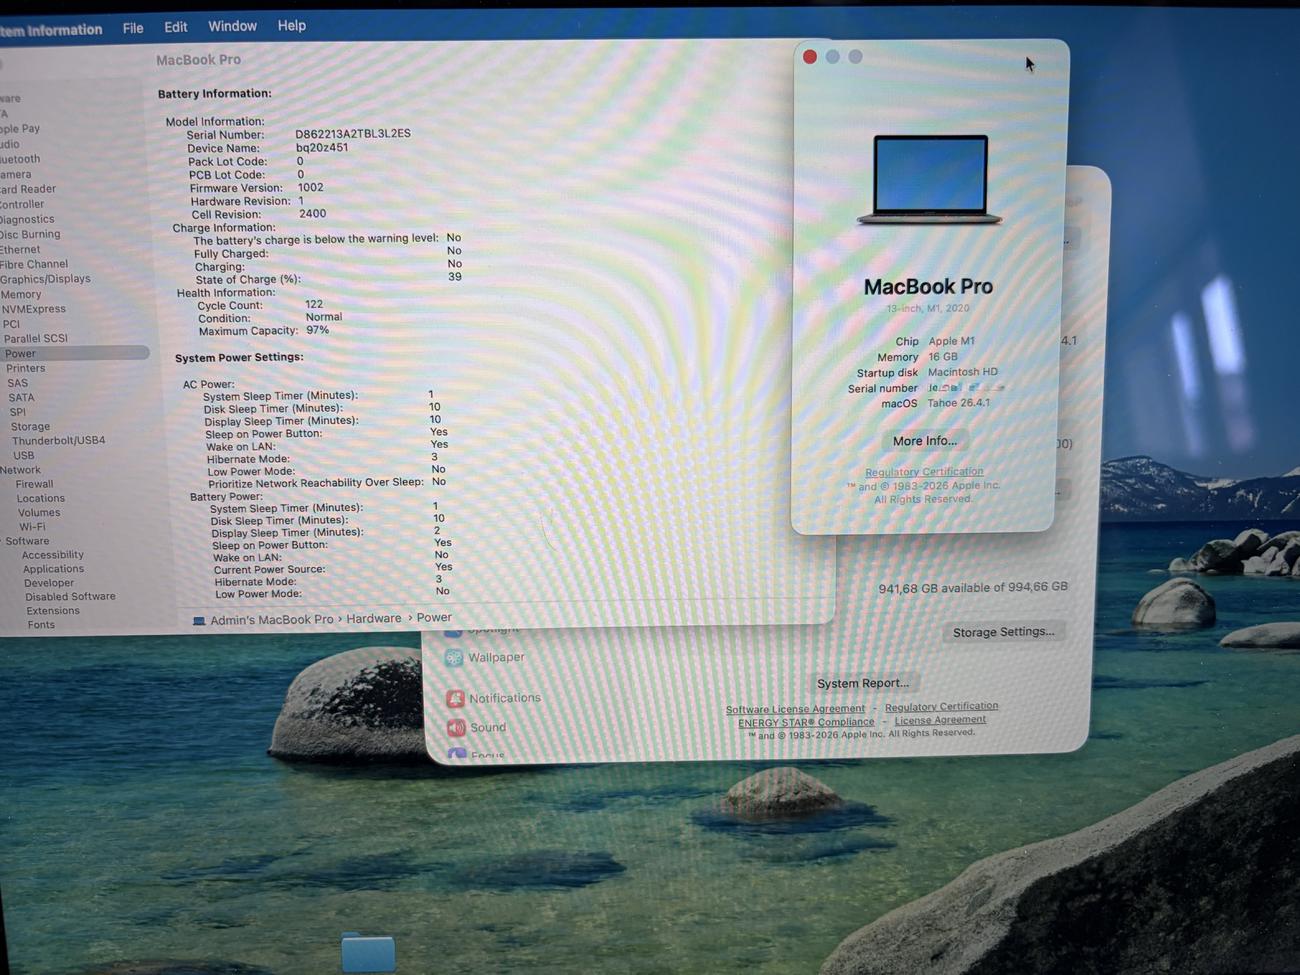The image size is (1300, 975).
Task: Select Diagnostics in the sidebar
Action: (x=27, y=219)
